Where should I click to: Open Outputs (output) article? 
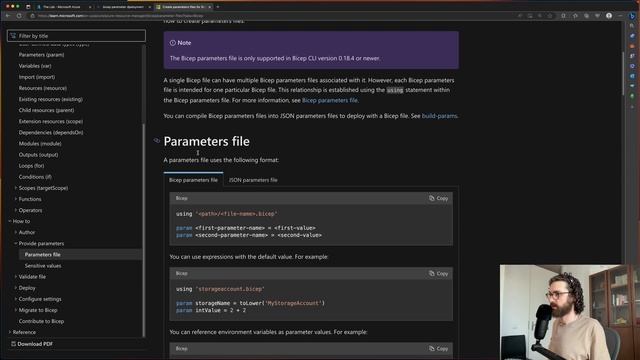38,154
